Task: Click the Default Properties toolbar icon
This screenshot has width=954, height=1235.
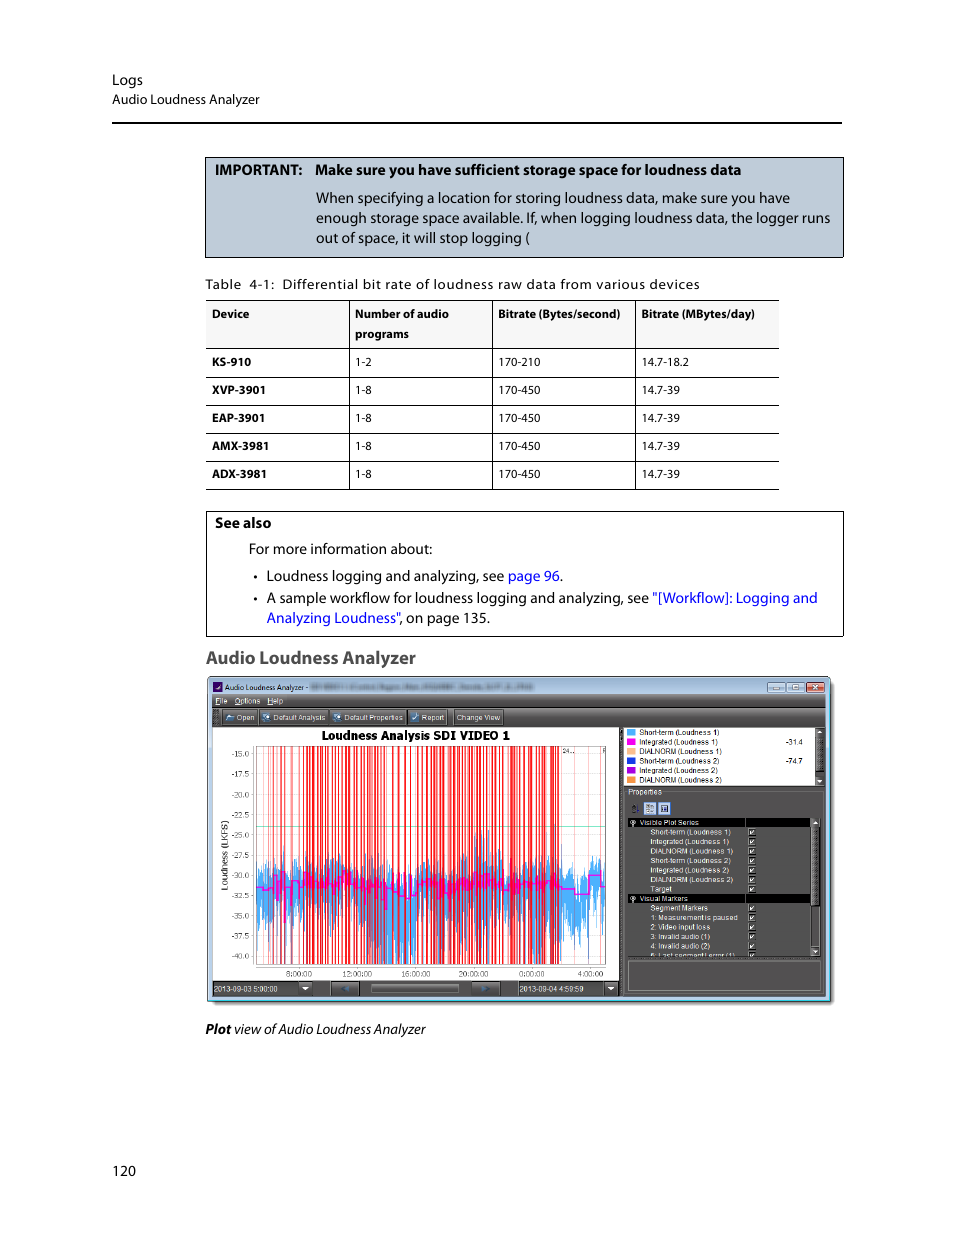Action: [337, 717]
